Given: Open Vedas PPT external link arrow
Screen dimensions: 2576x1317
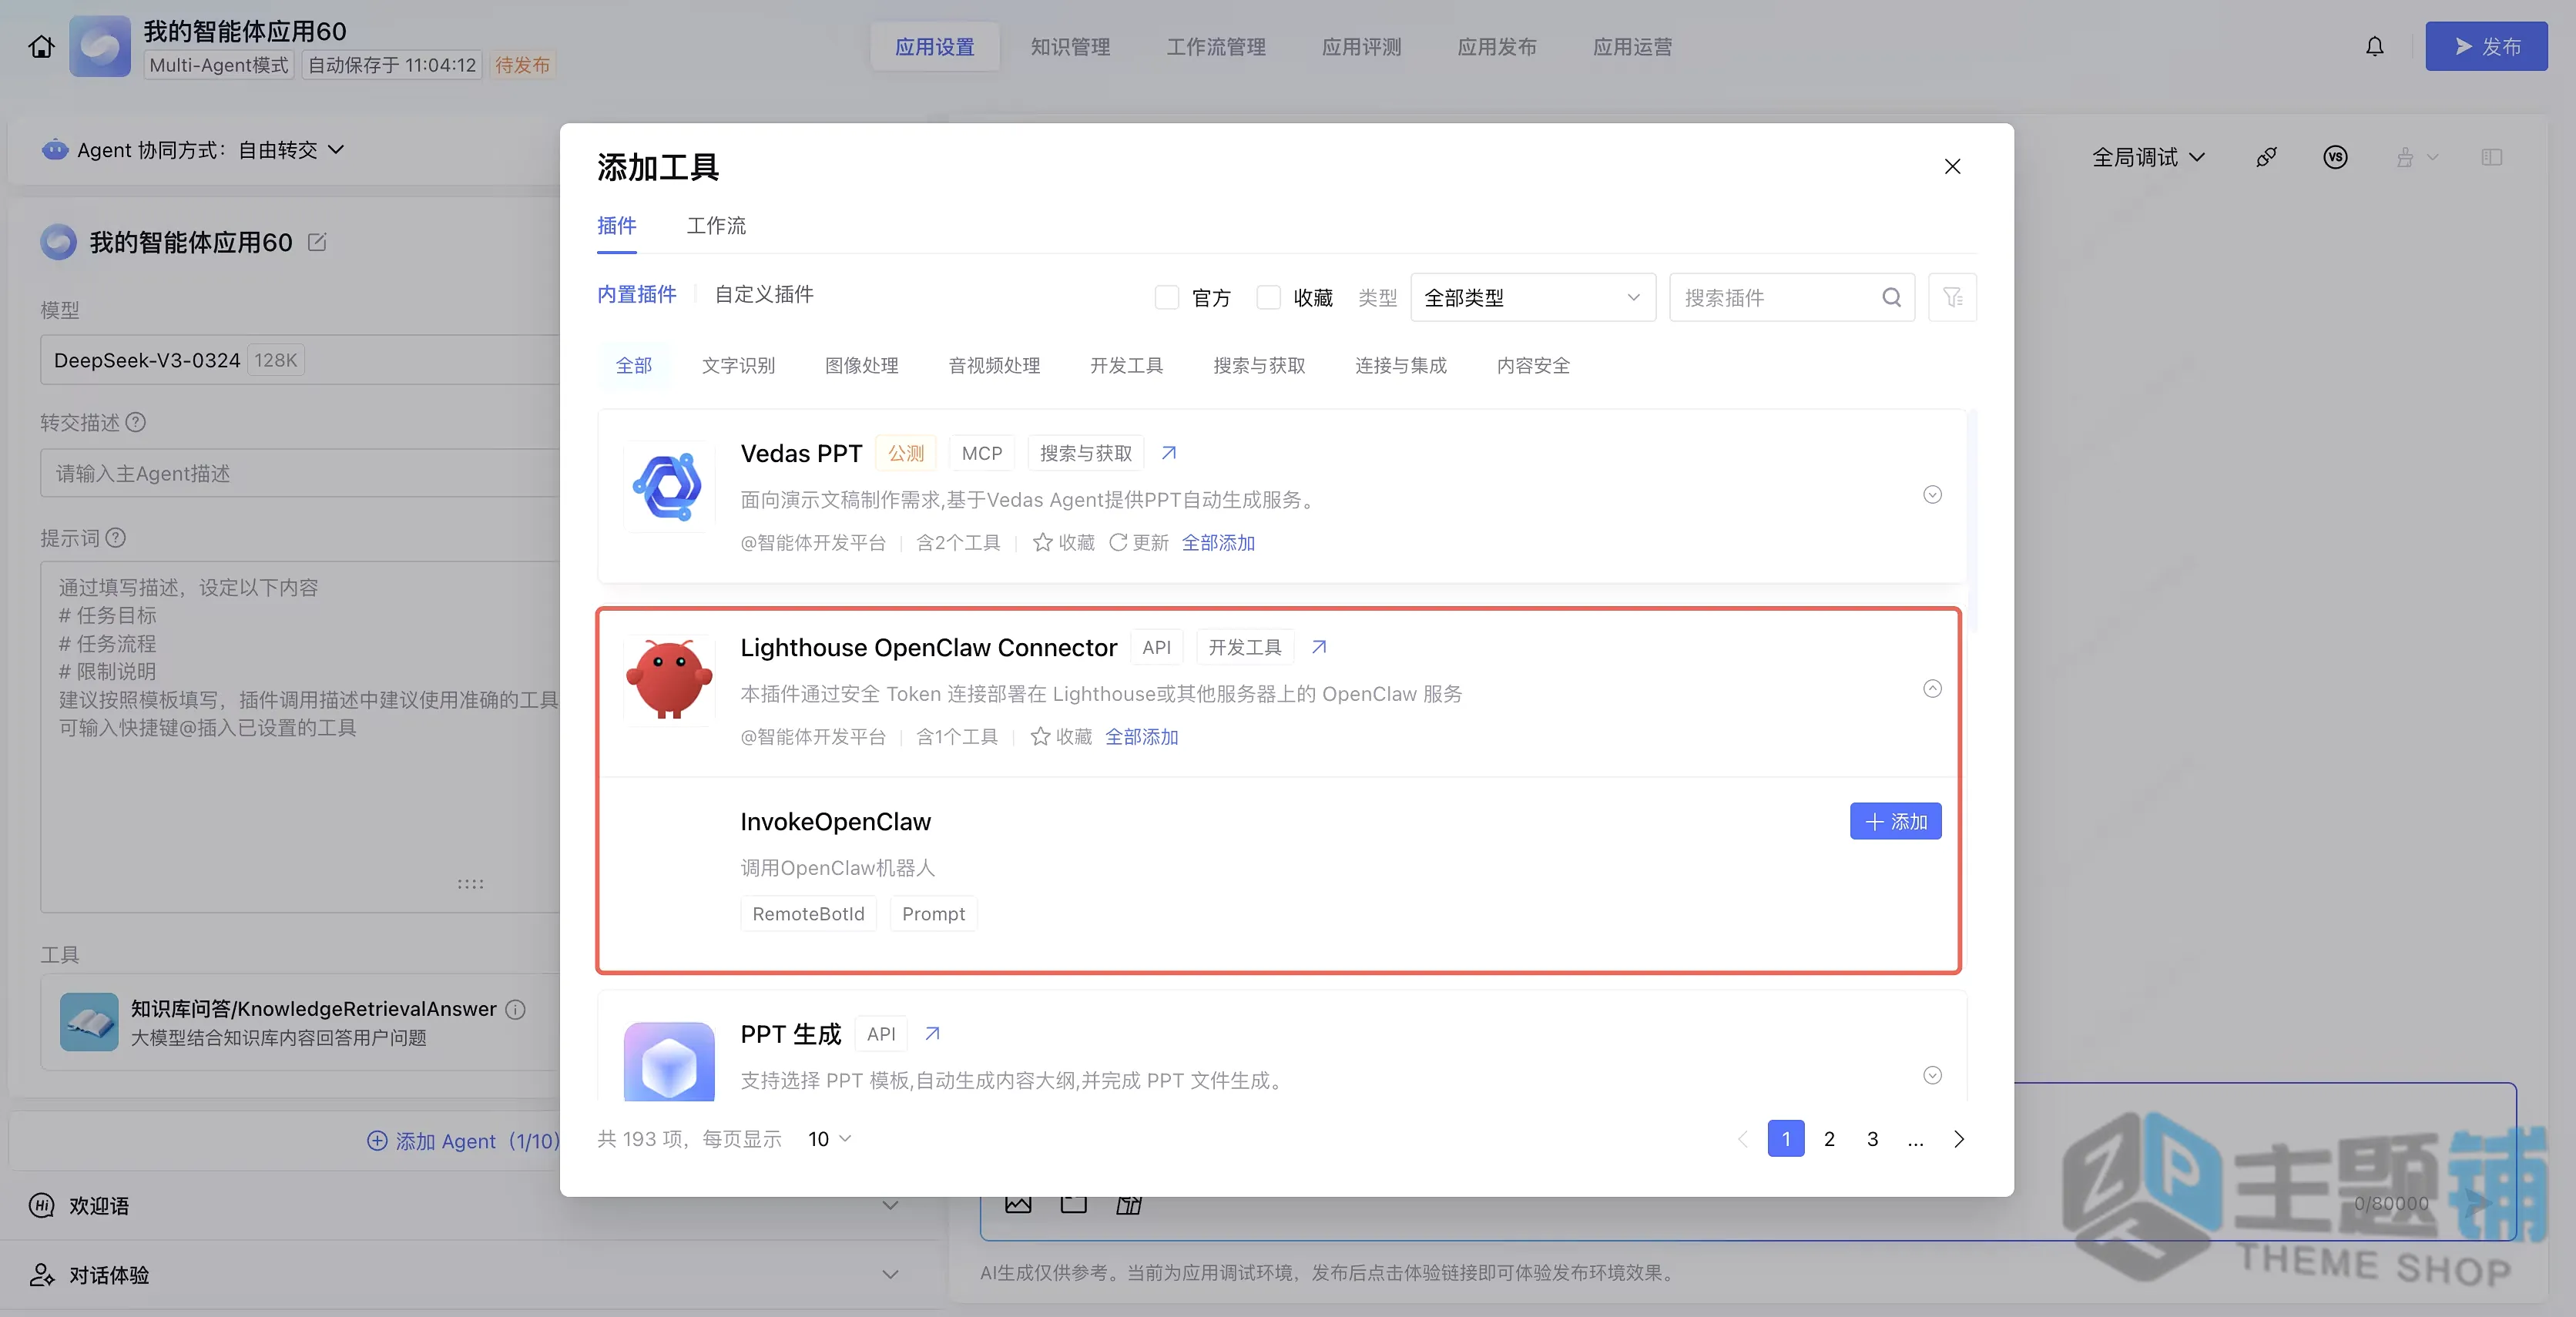Looking at the screenshot, I should click(x=1168, y=453).
